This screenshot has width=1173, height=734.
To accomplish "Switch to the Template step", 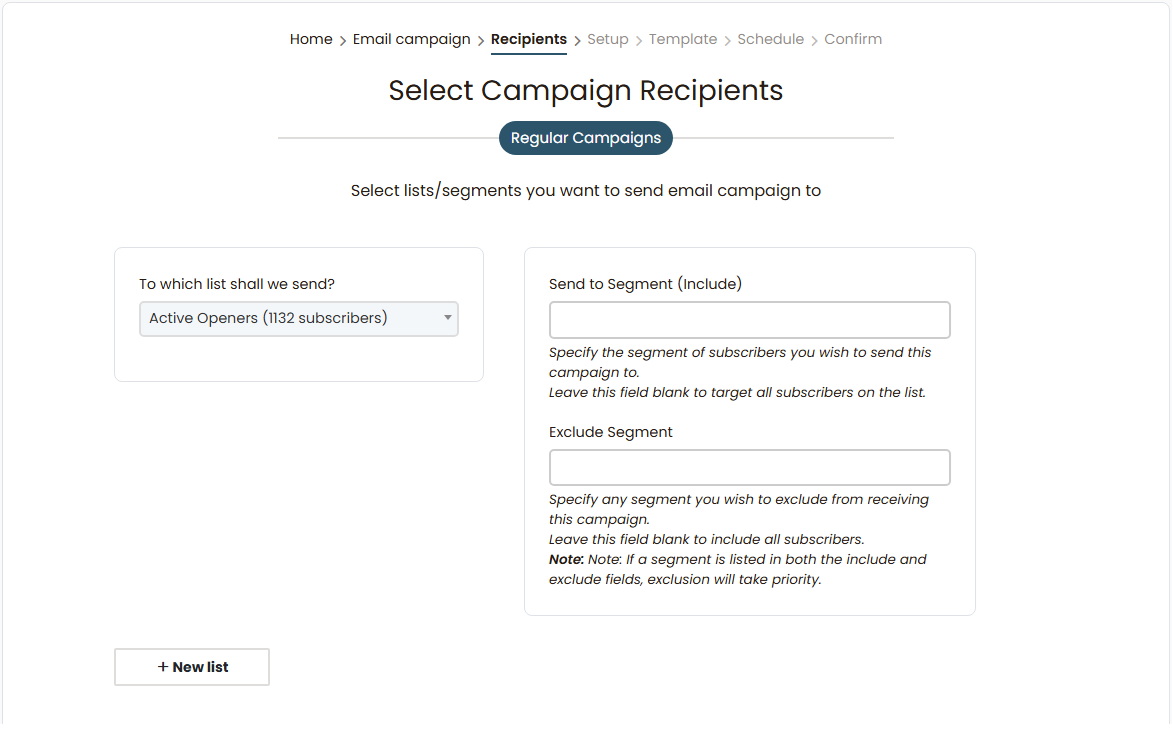I will point(683,39).
